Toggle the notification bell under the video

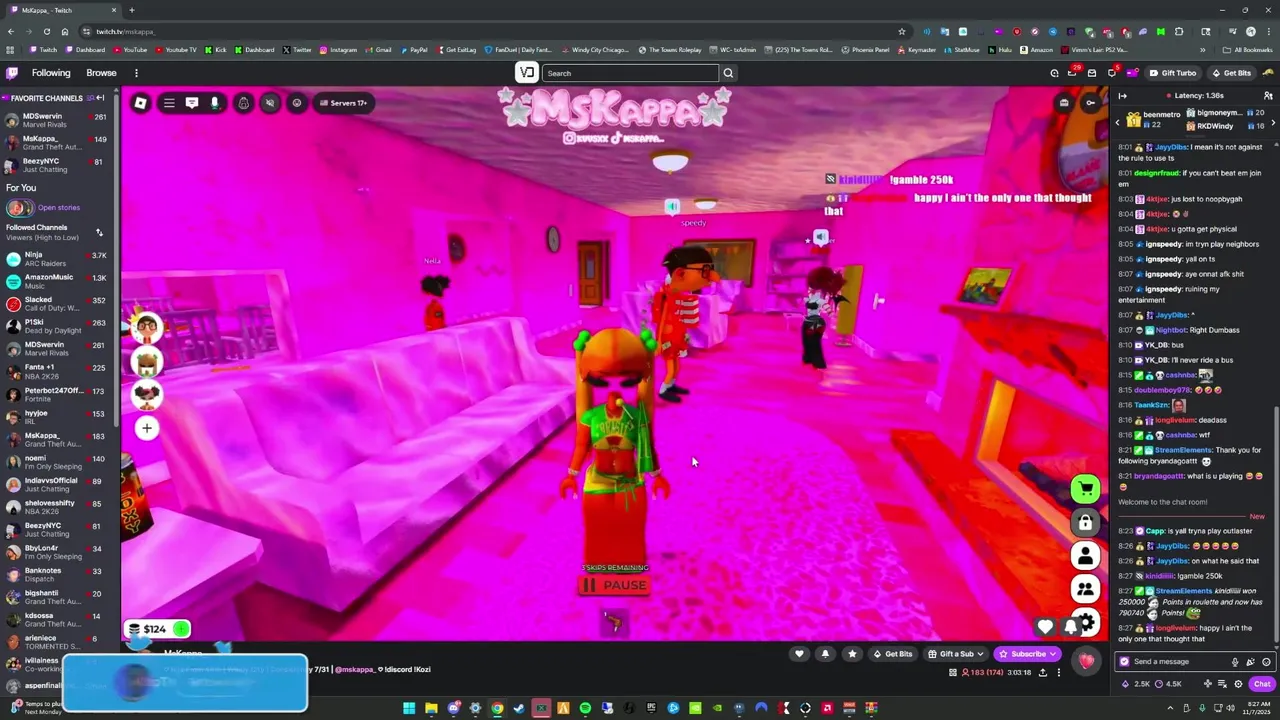[x=825, y=654]
